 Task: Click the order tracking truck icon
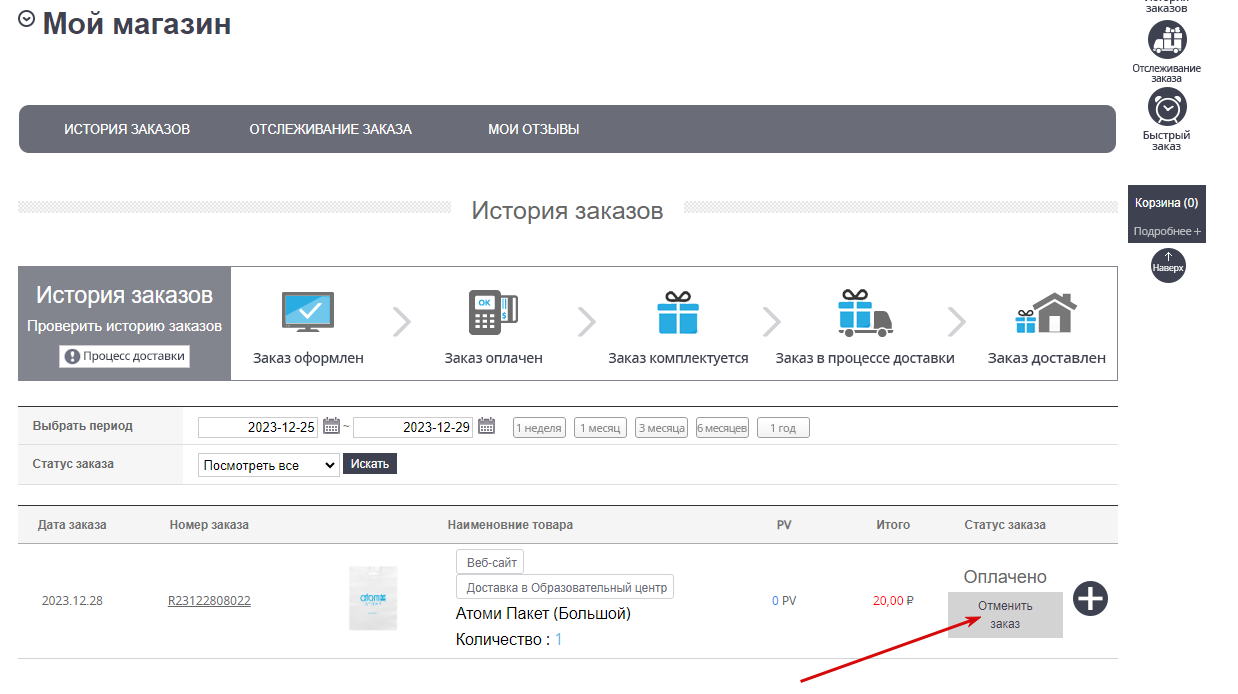click(1167, 40)
